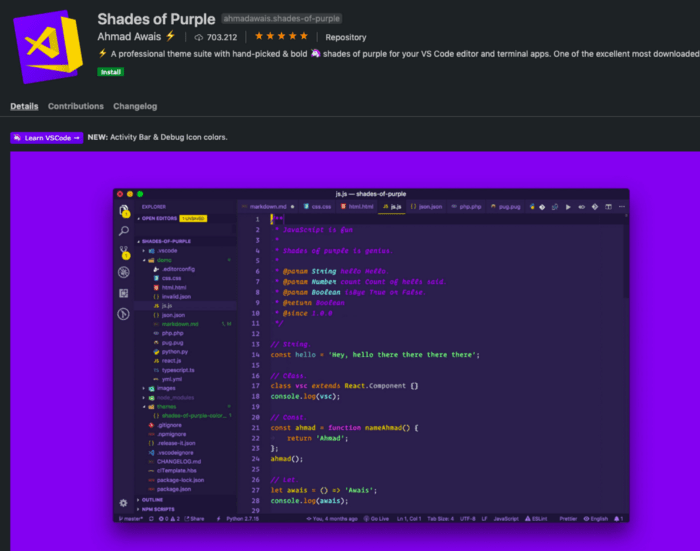Viewport: 700px width, 551px height.
Task: Switch to the Details tab
Action: coord(24,106)
